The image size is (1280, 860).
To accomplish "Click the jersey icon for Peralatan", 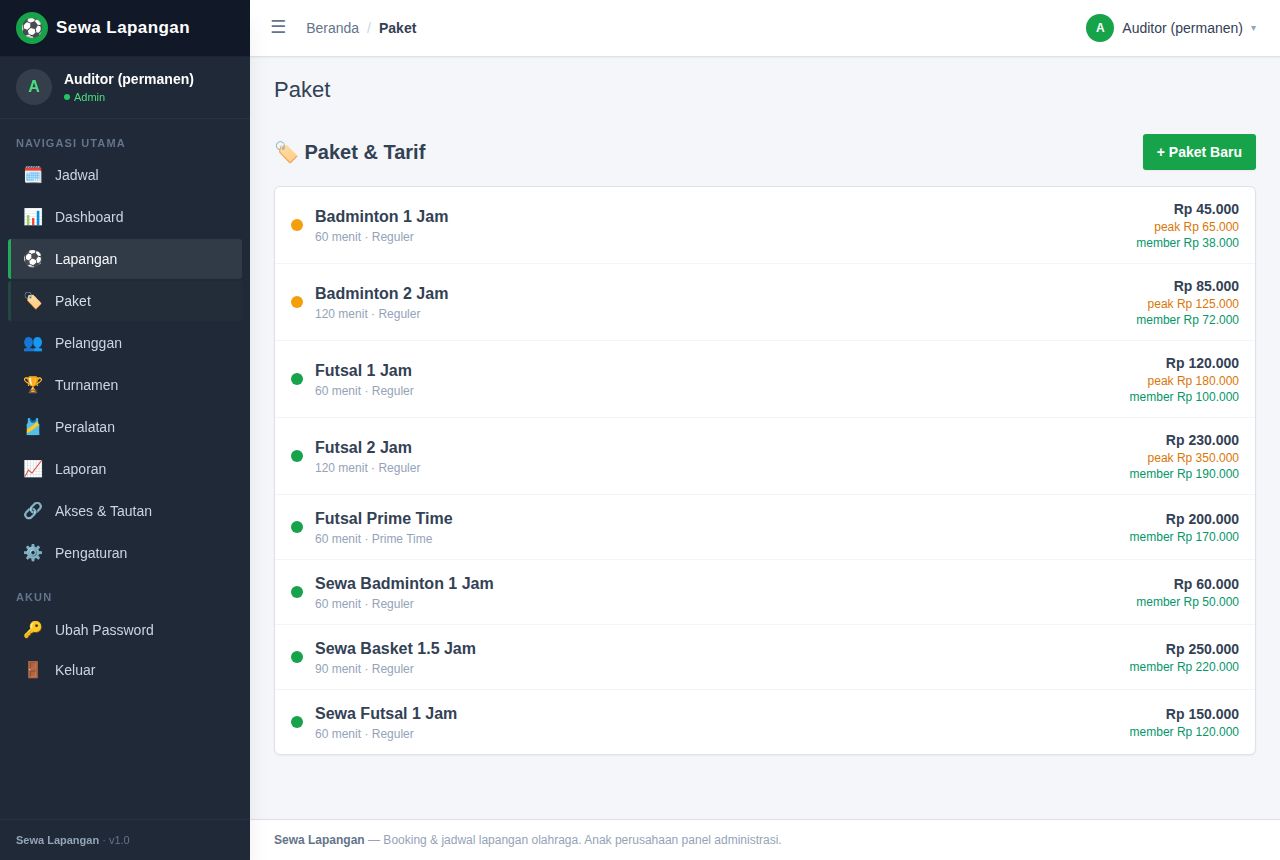I will (x=33, y=427).
